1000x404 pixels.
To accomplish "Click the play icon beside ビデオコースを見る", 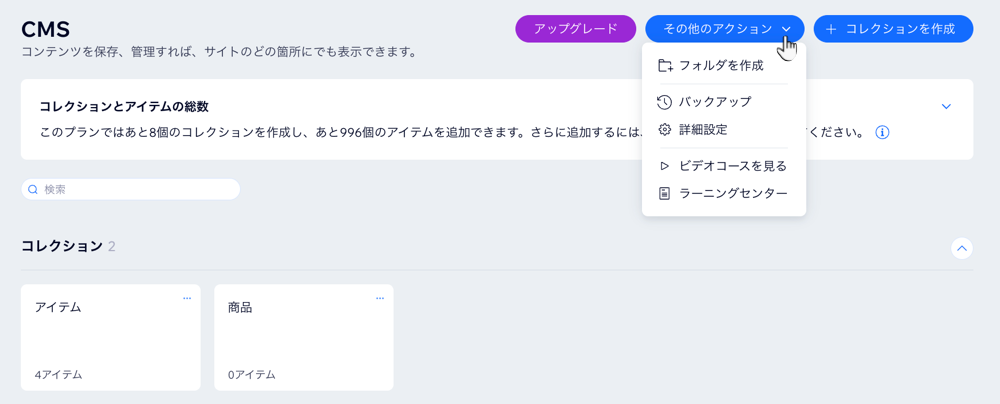I will point(665,166).
